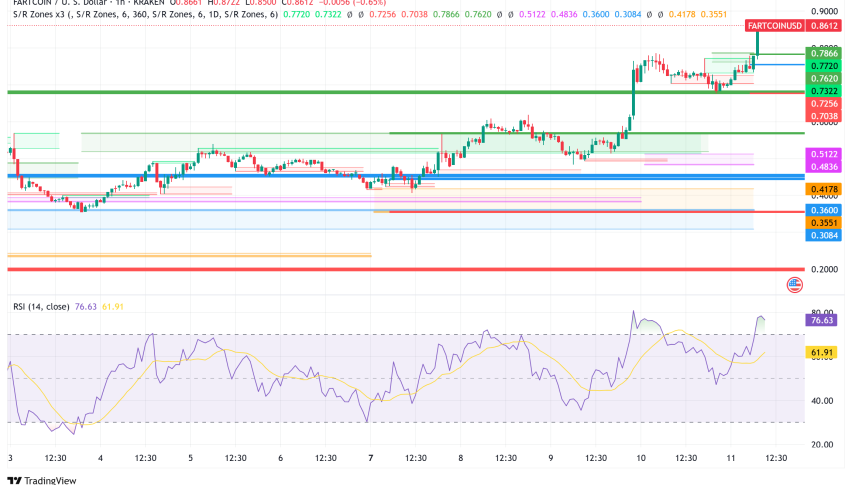Screen dimensions: 852x485
Task: Click date label 6 on time axis
Action: tap(280, 458)
